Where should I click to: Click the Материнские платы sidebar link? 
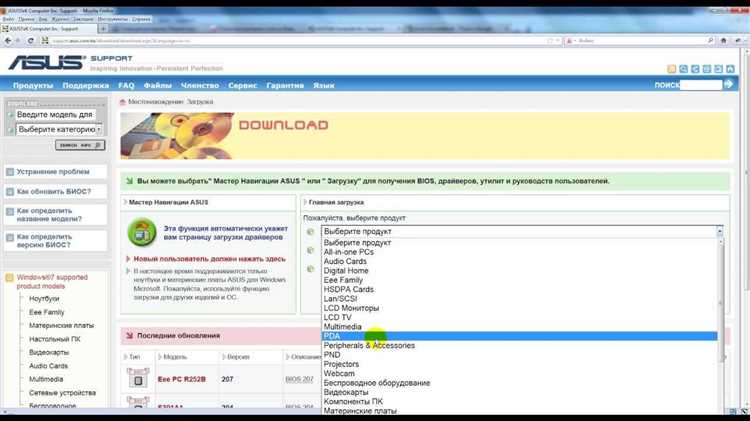(62, 325)
